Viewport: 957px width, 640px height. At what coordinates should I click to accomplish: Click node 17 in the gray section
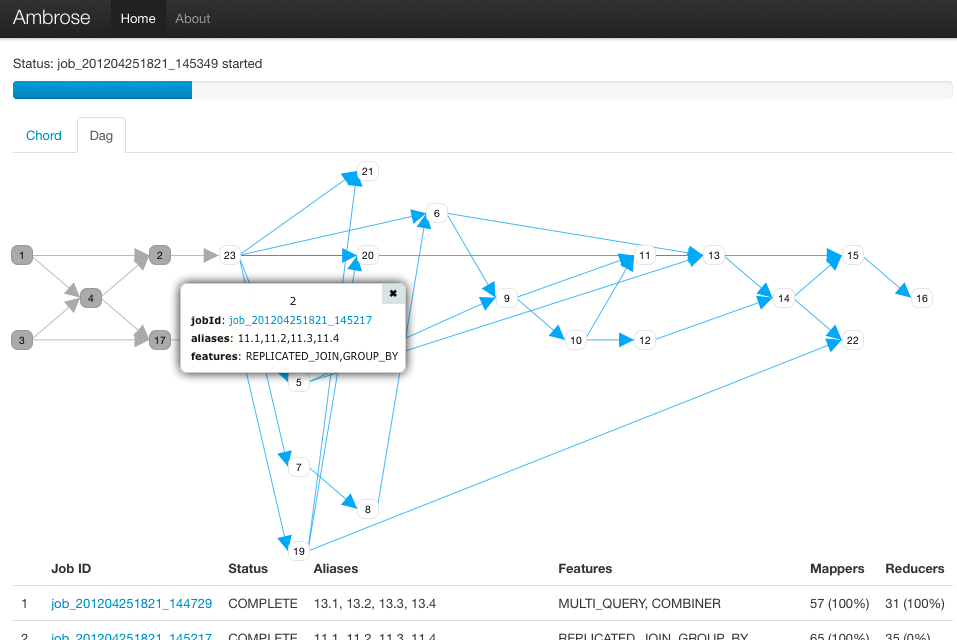(x=159, y=340)
